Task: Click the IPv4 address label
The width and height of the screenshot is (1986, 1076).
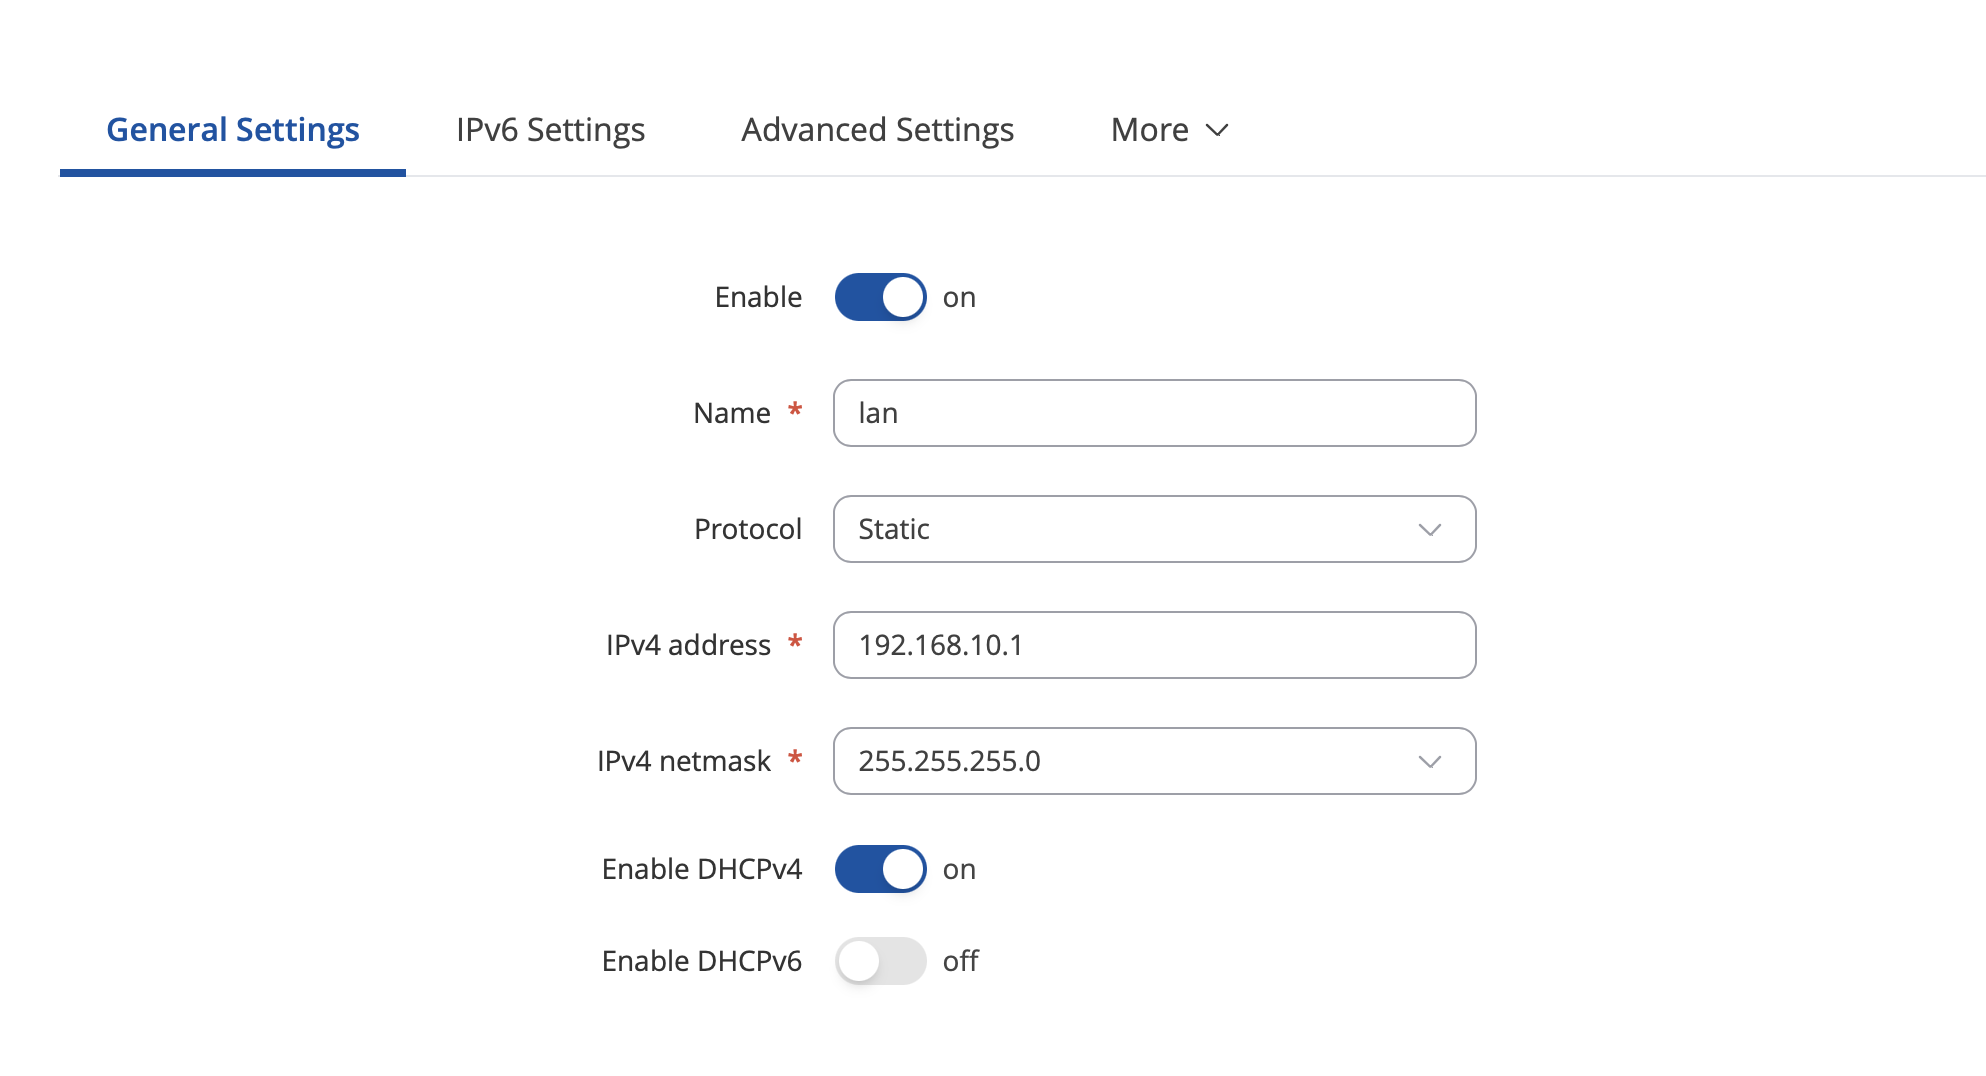Action: pos(688,645)
